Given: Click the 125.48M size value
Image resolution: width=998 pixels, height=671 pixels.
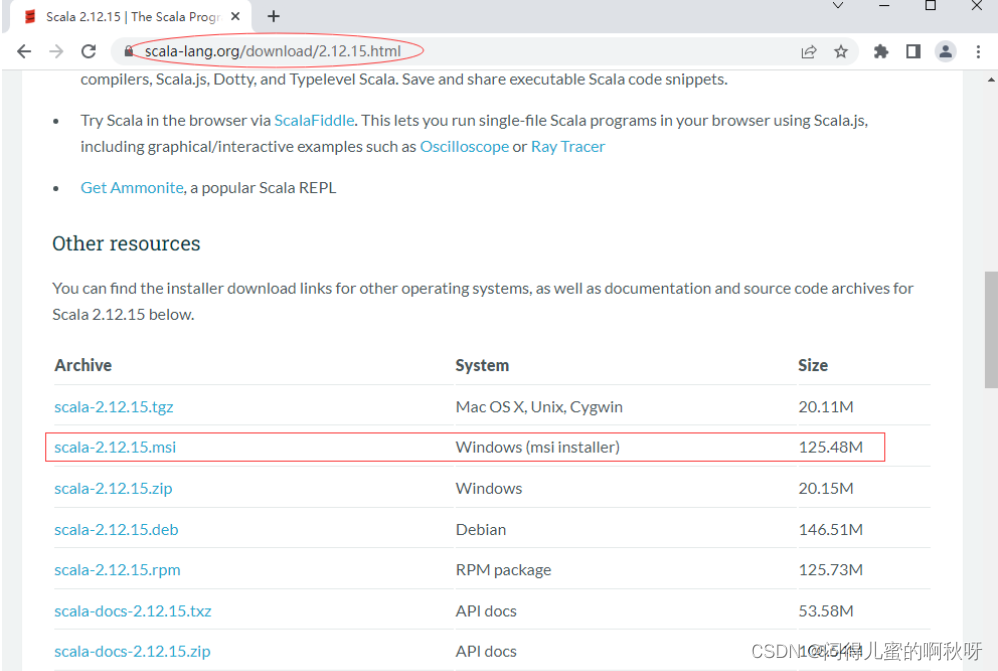Looking at the screenshot, I should (x=831, y=448).
